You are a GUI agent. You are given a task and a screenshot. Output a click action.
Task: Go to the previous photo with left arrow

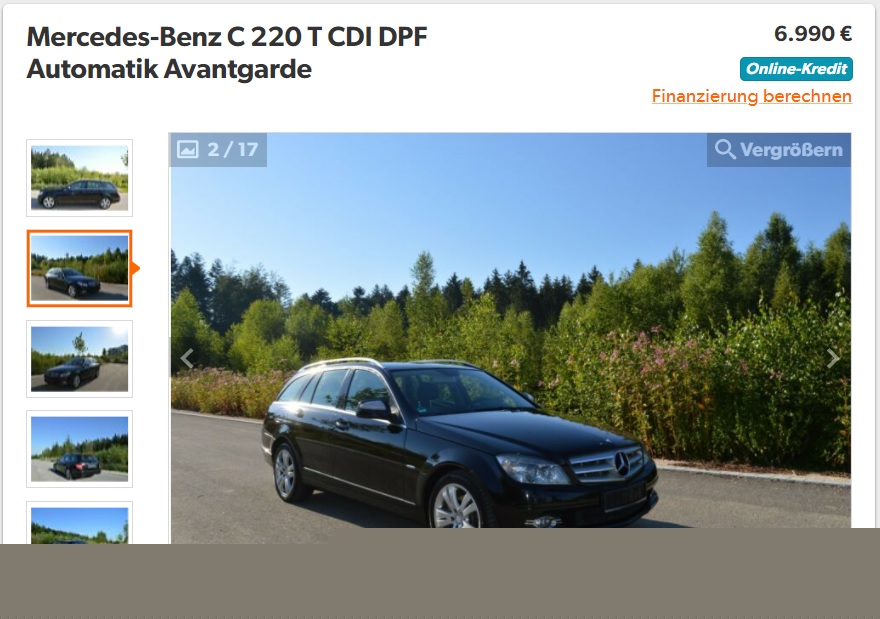coord(187,359)
